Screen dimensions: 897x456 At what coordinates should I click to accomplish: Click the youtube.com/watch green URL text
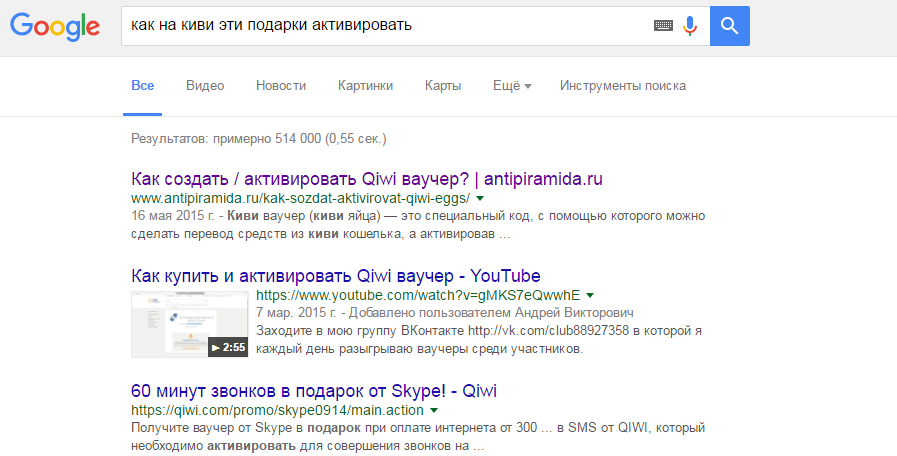(418, 295)
